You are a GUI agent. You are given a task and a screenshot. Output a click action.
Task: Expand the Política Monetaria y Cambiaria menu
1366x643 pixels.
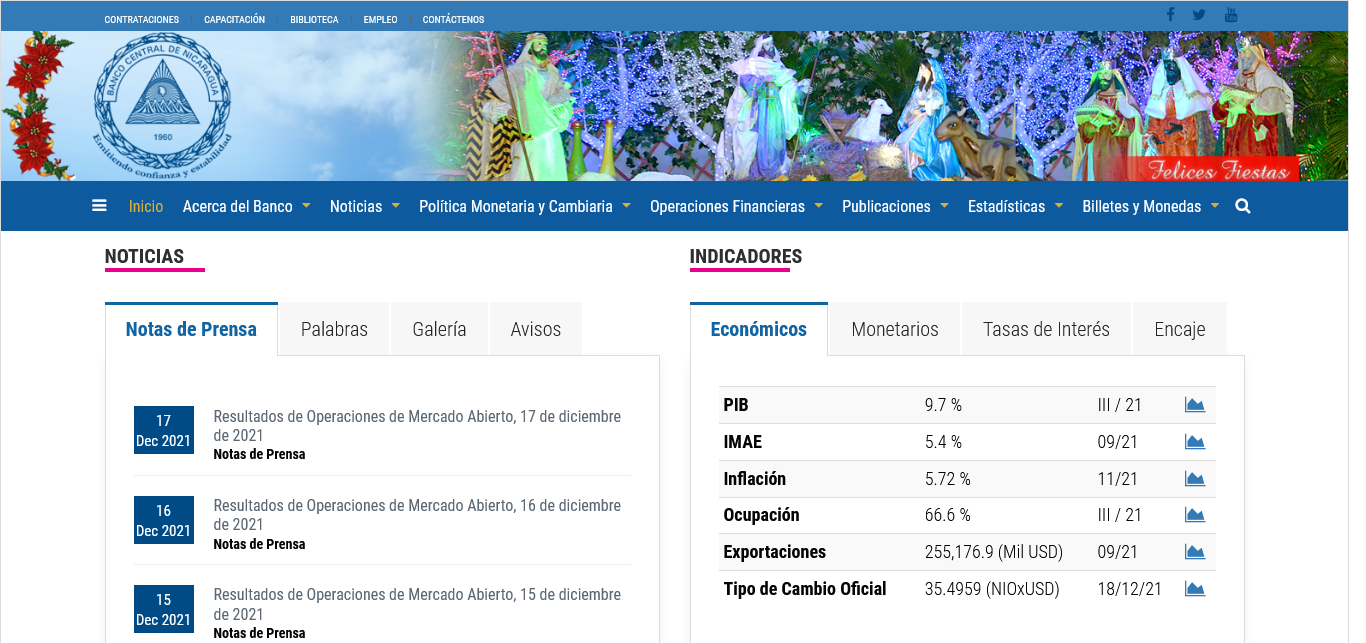point(524,206)
